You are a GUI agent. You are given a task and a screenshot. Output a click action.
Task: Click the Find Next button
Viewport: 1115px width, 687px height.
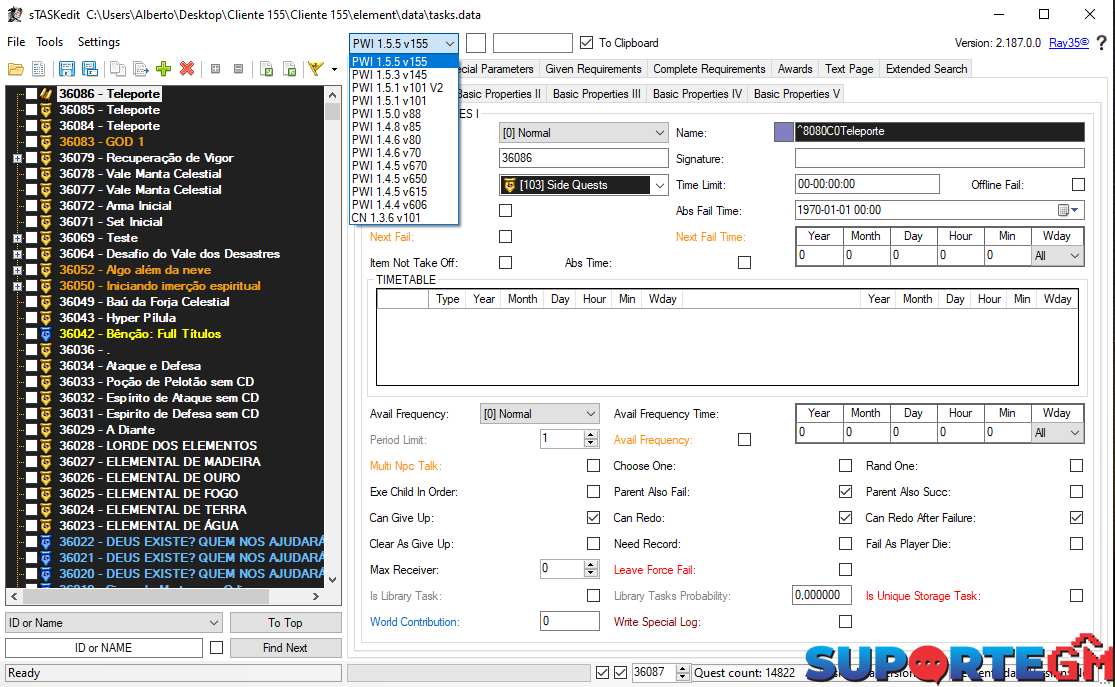[285, 648]
